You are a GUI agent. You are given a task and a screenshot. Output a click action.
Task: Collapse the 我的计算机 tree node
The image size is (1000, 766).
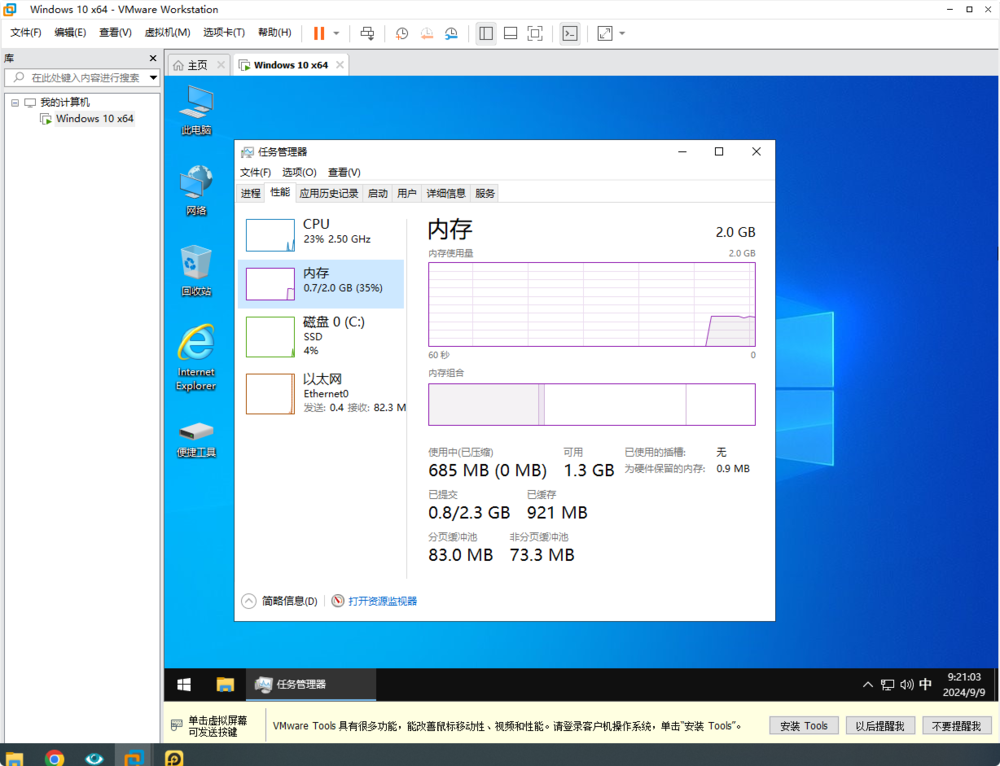point(15,101)
